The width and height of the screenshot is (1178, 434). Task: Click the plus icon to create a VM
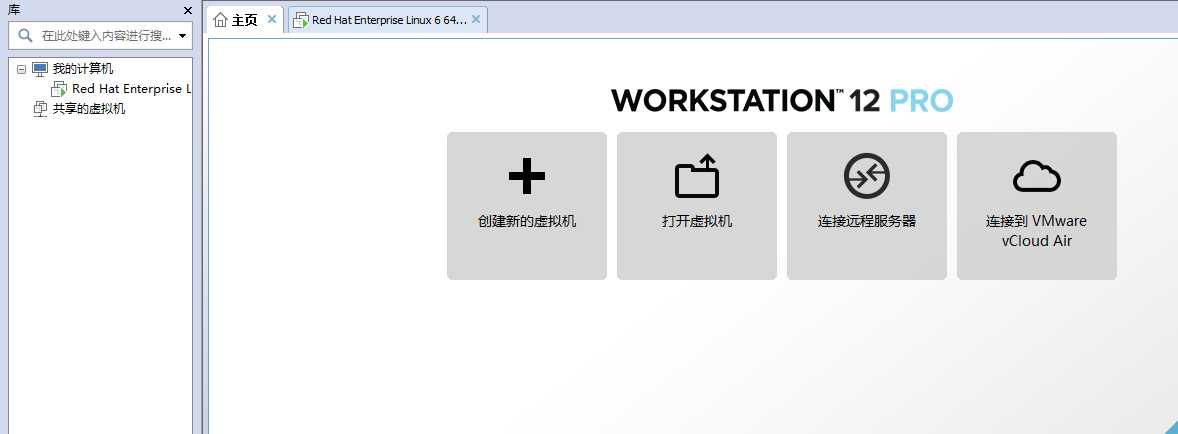pos(527,176)
